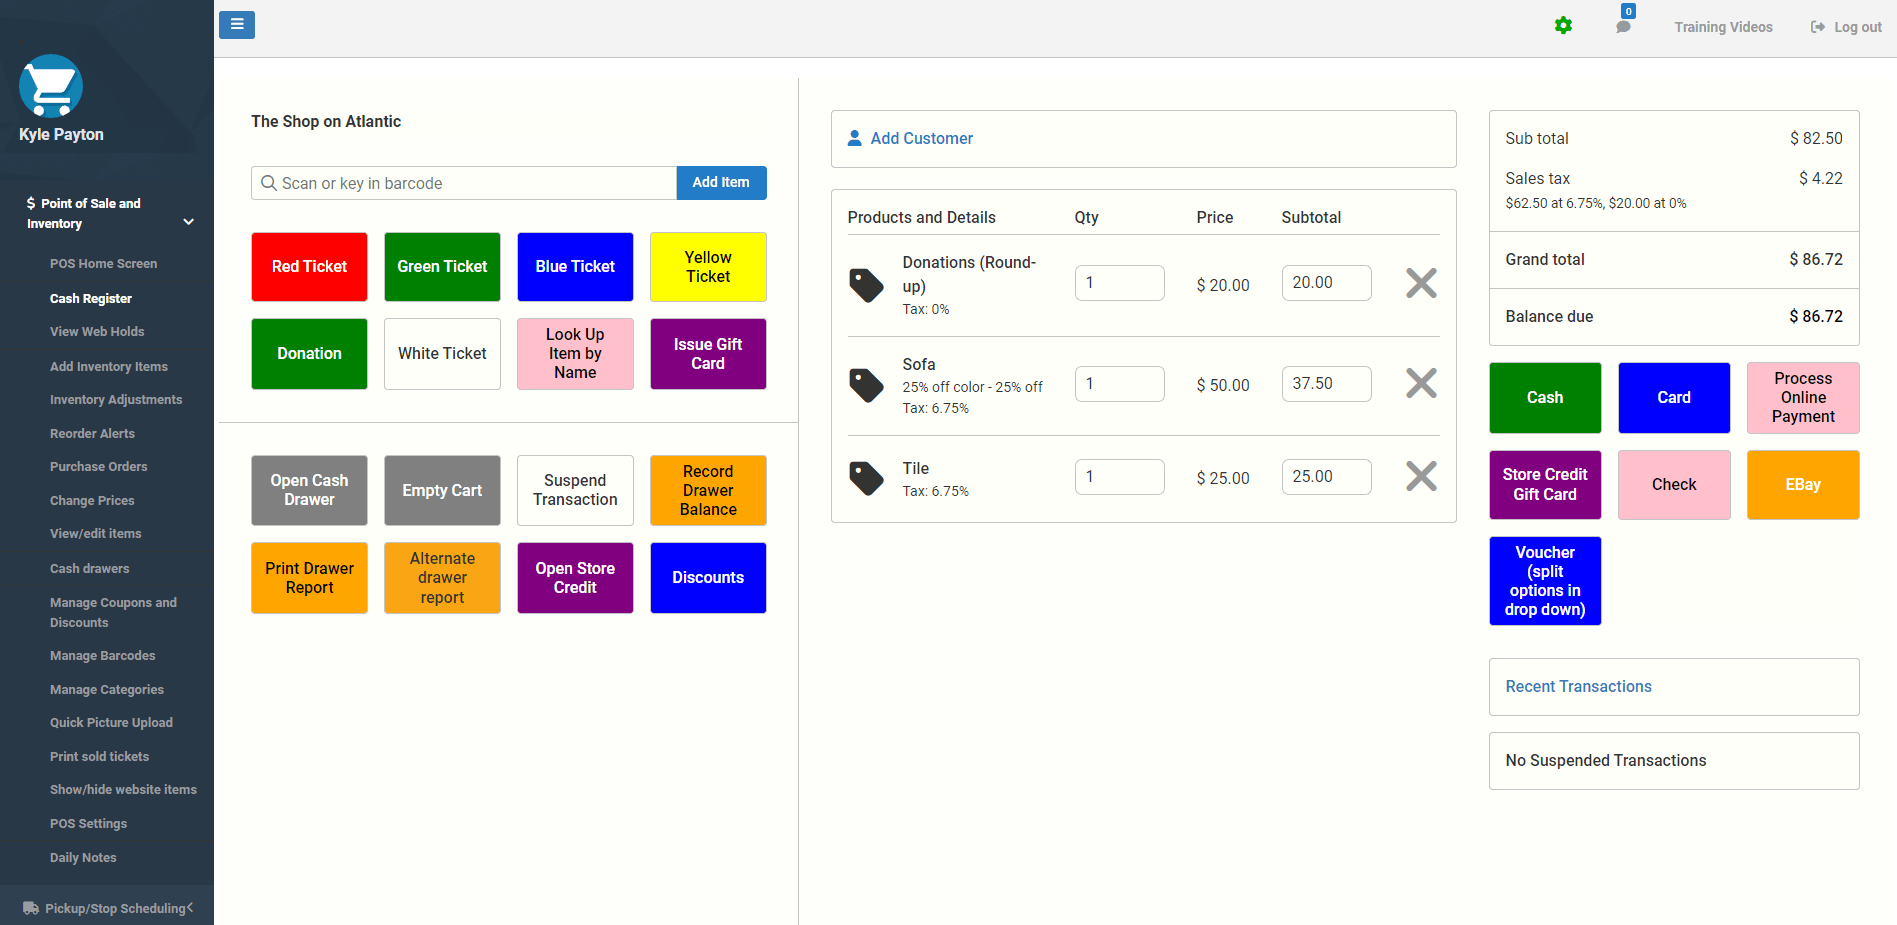Remove the Sofa line item
This screenshot has width=1897, height=925.
(x=1421, y=383)
